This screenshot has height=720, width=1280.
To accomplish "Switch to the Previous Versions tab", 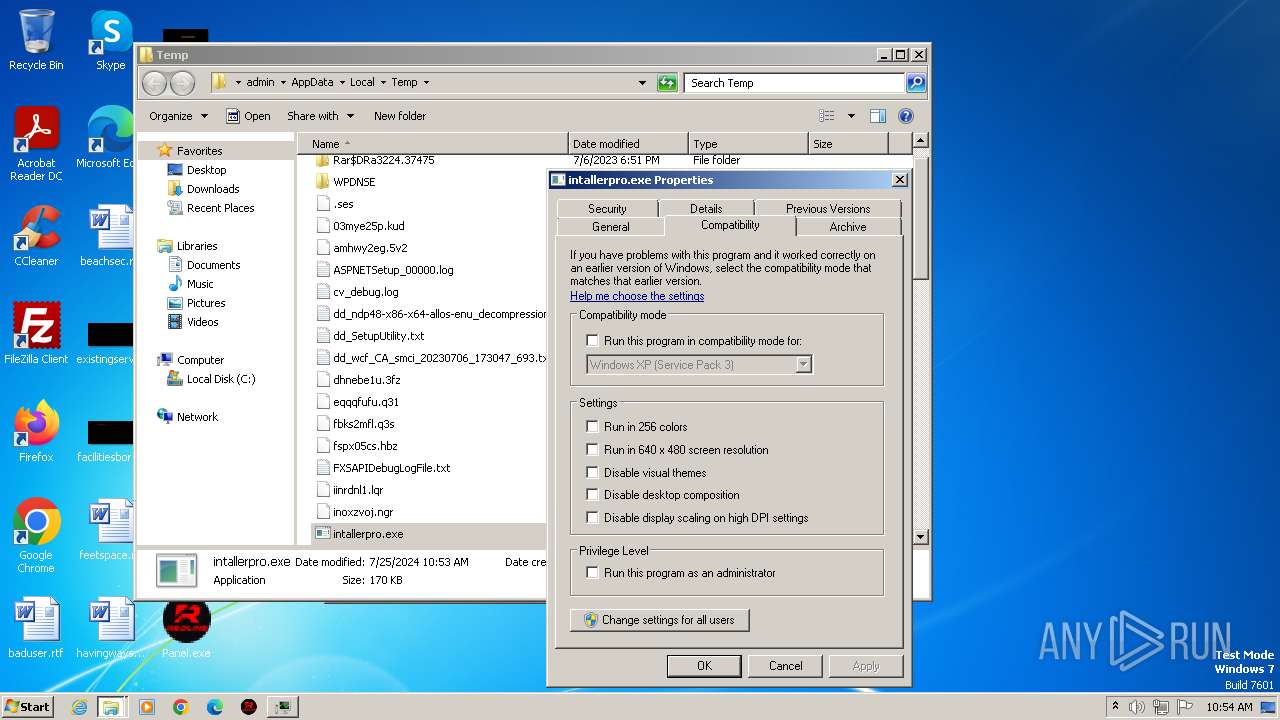I will pos(828,208).
